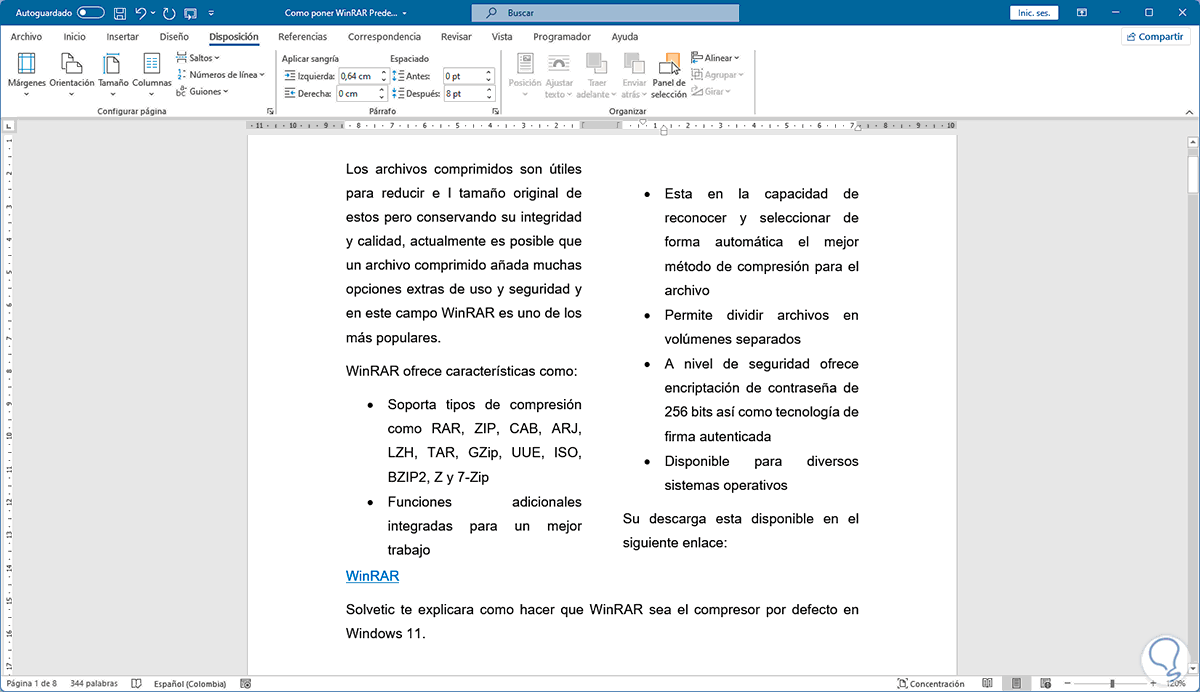Decrease the Derecha indent with down arrow
The height and width of the screenshot is (692, 1200).
coord(383,97)
